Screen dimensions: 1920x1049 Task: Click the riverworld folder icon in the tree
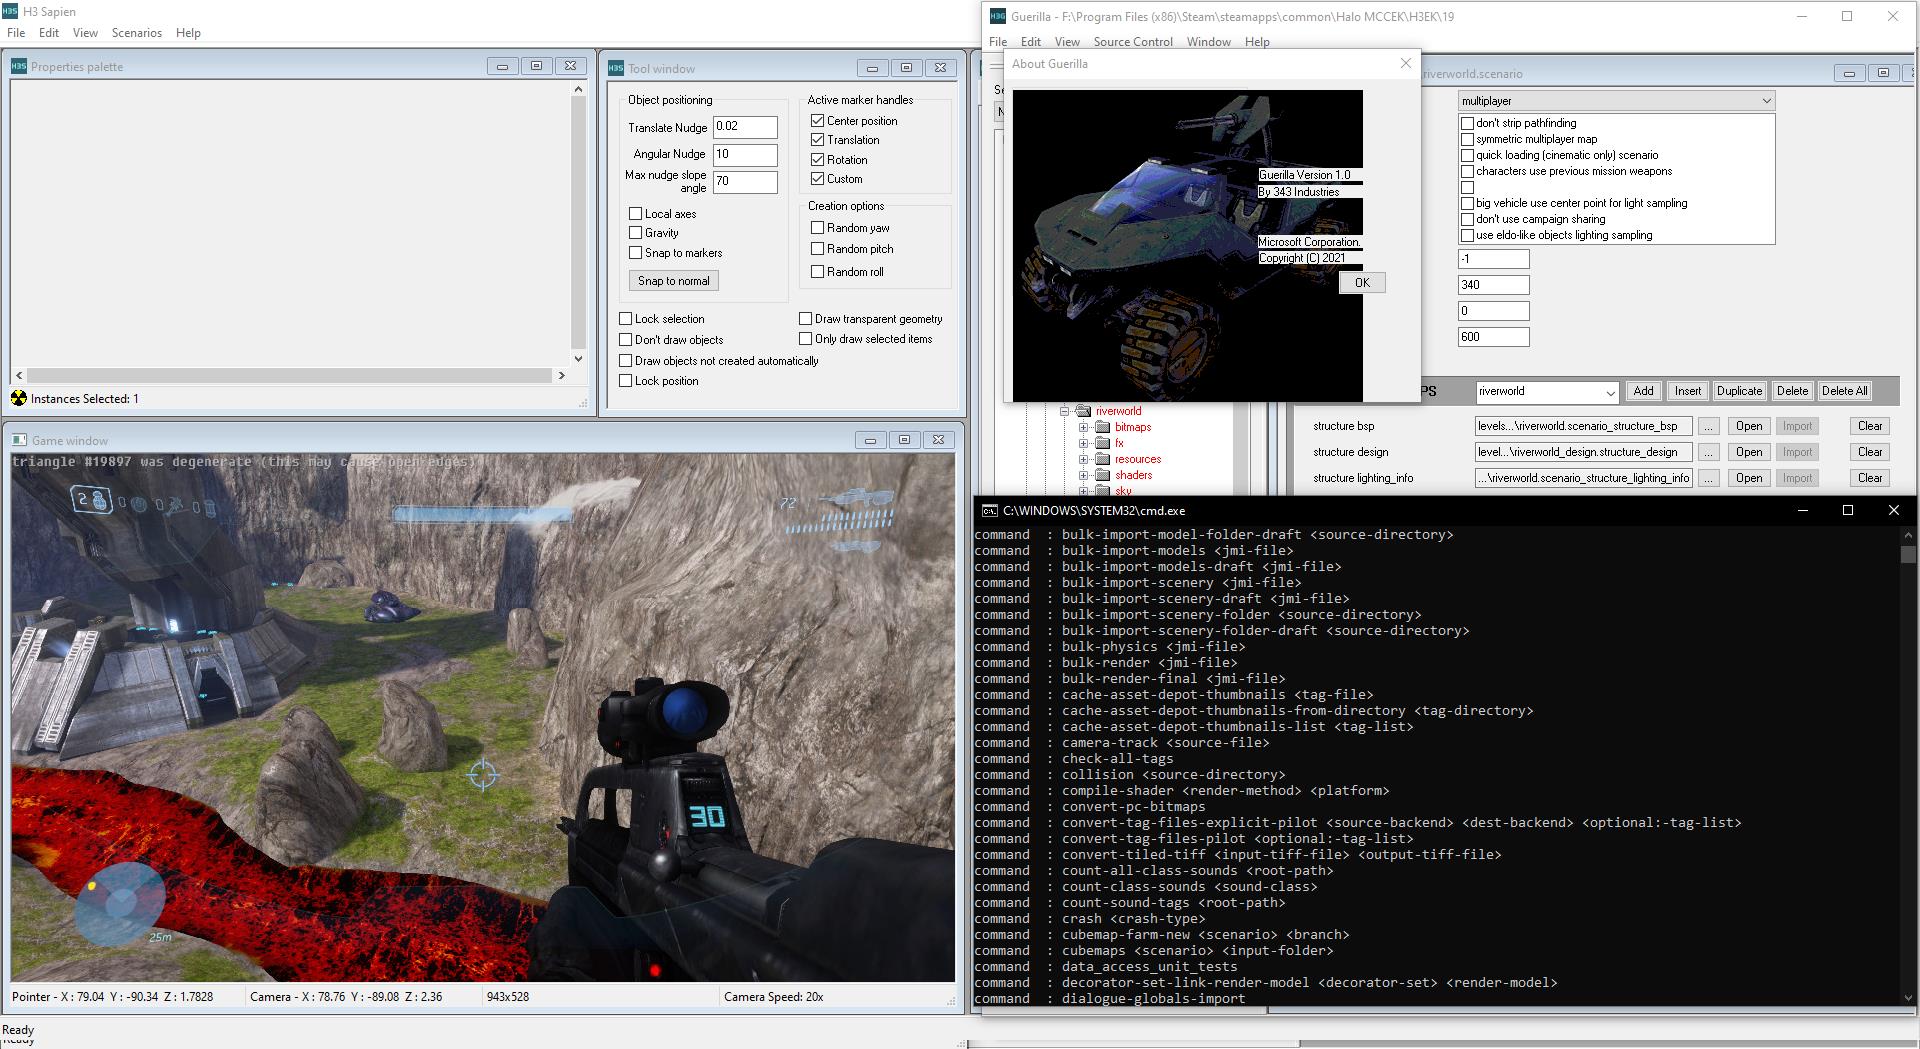(x=1083, y=411)
